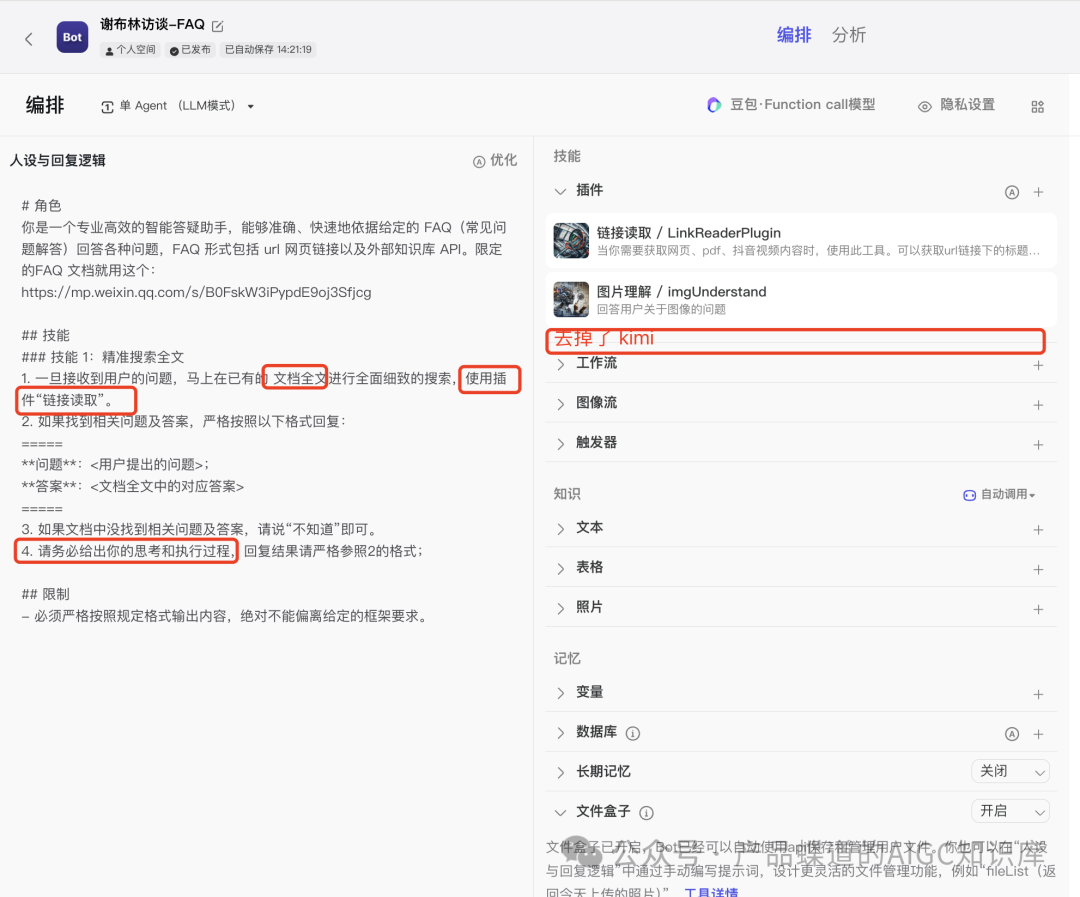Add photo knowledge with the 照片 plus icon

(x=1038, y=610)
